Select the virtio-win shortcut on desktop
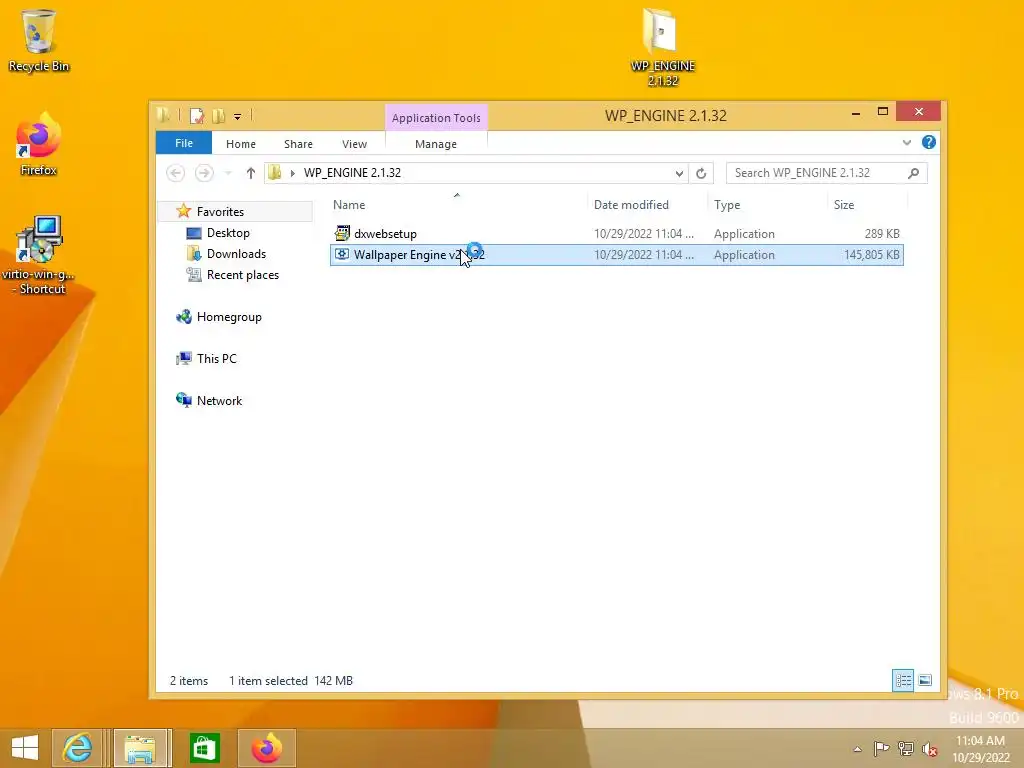The width and height of the screenshot is (1024, 768). coord(39,255)
